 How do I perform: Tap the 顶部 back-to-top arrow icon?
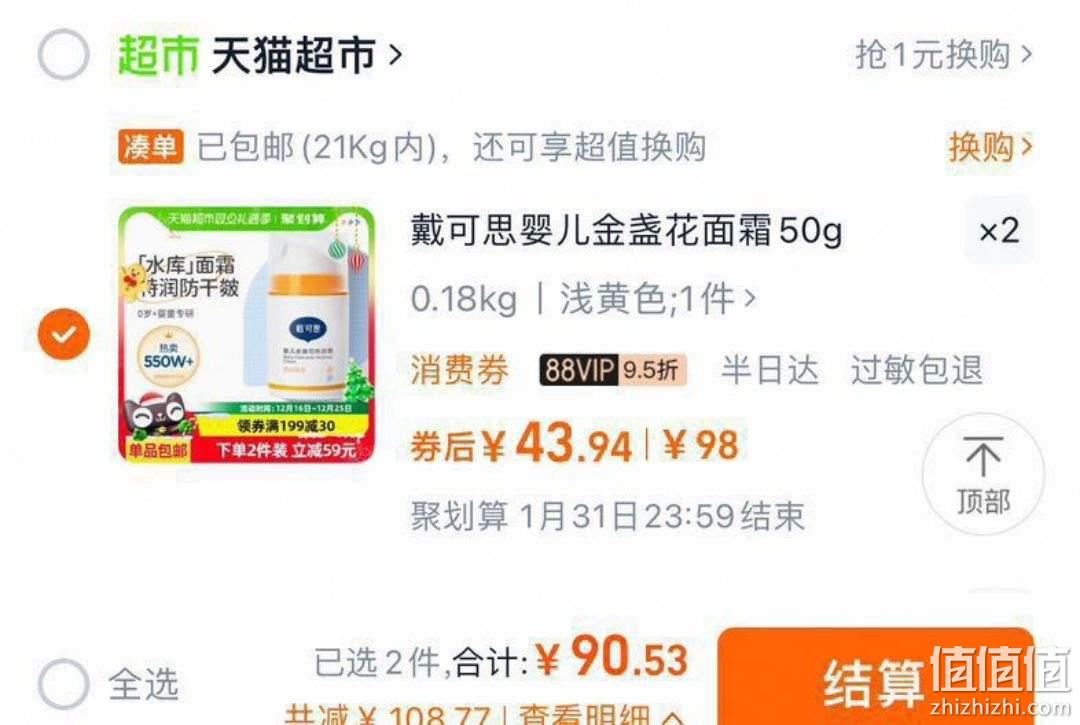(983, 474)
